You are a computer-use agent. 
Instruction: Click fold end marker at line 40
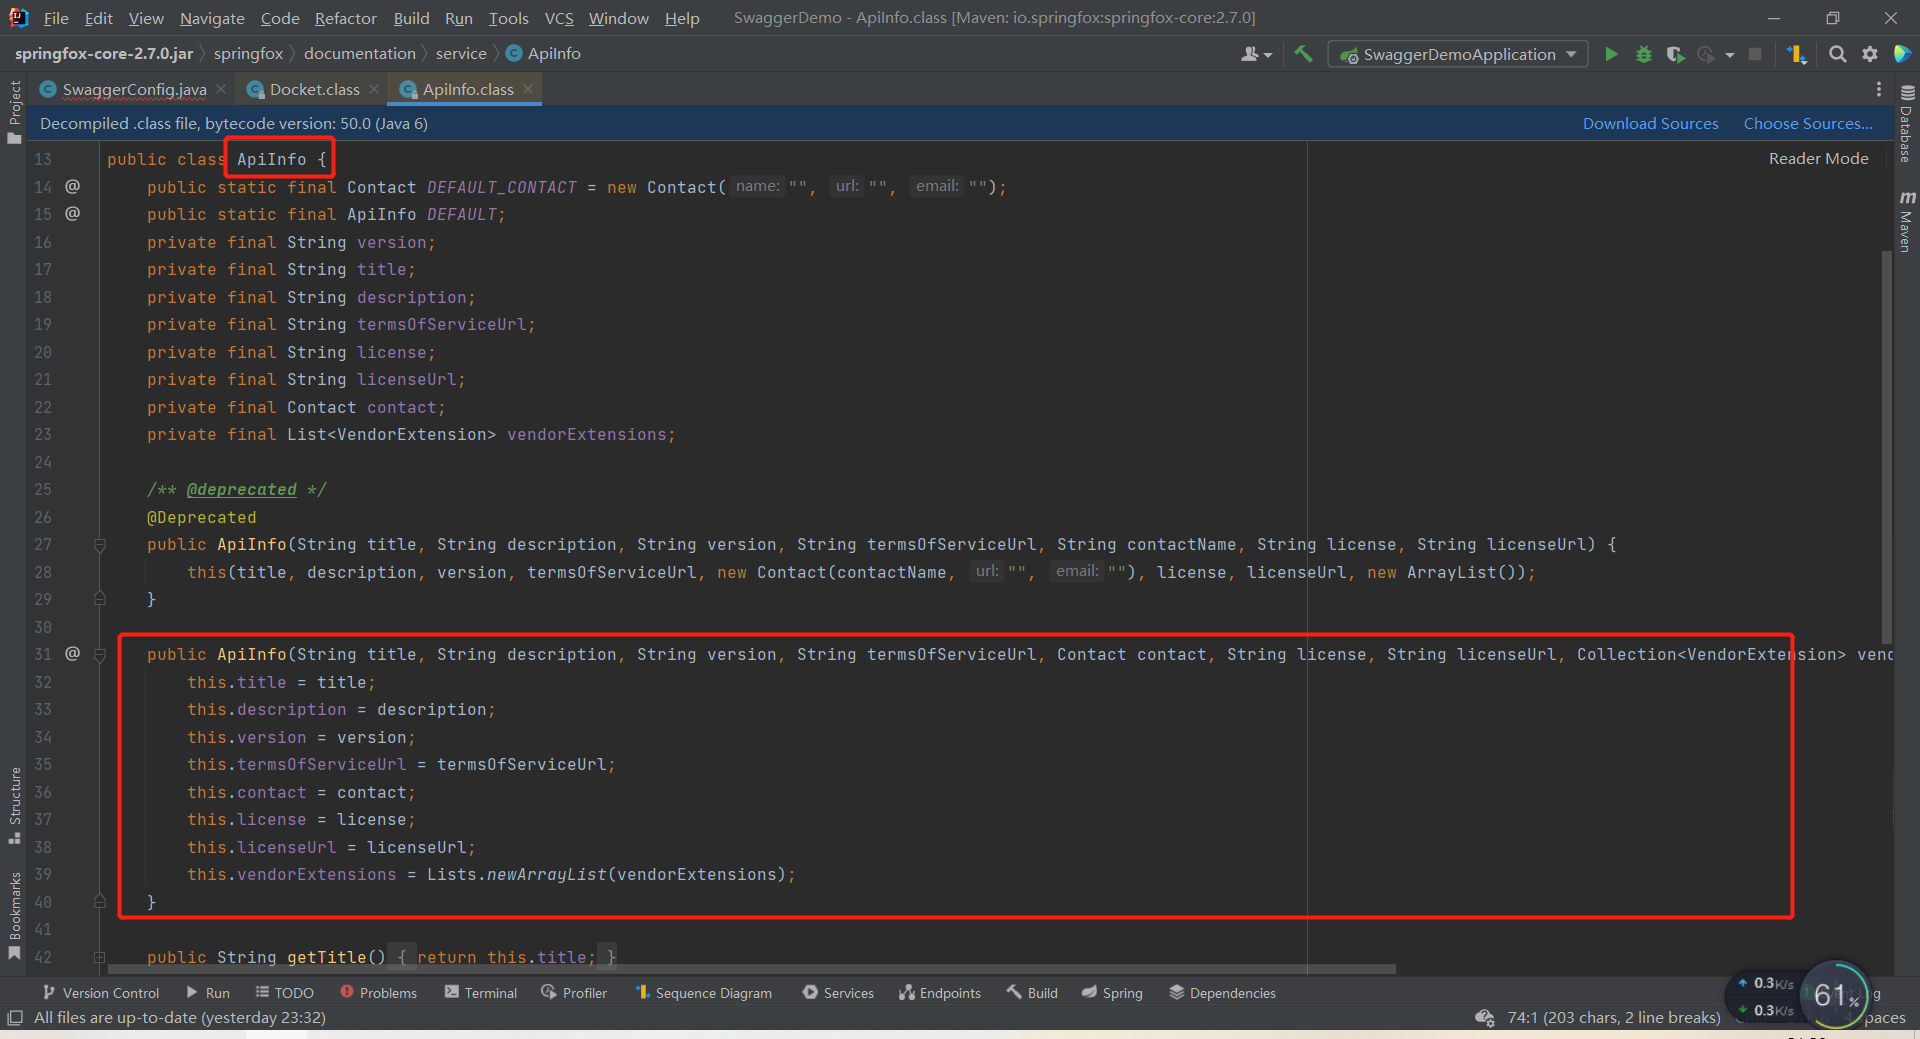click(x=99, y=901)
